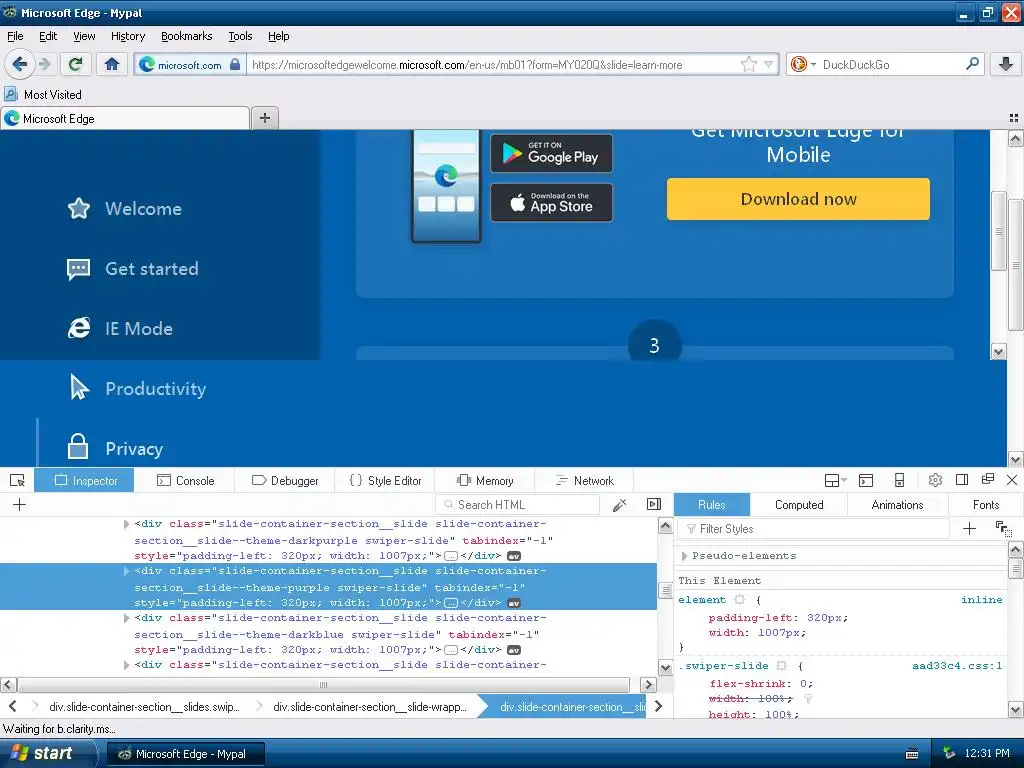Image resolution: width=1024 pixels, height=768 pixels.
Task: Click the ev badge on the darkblue slide
Action: coord(514,650)
